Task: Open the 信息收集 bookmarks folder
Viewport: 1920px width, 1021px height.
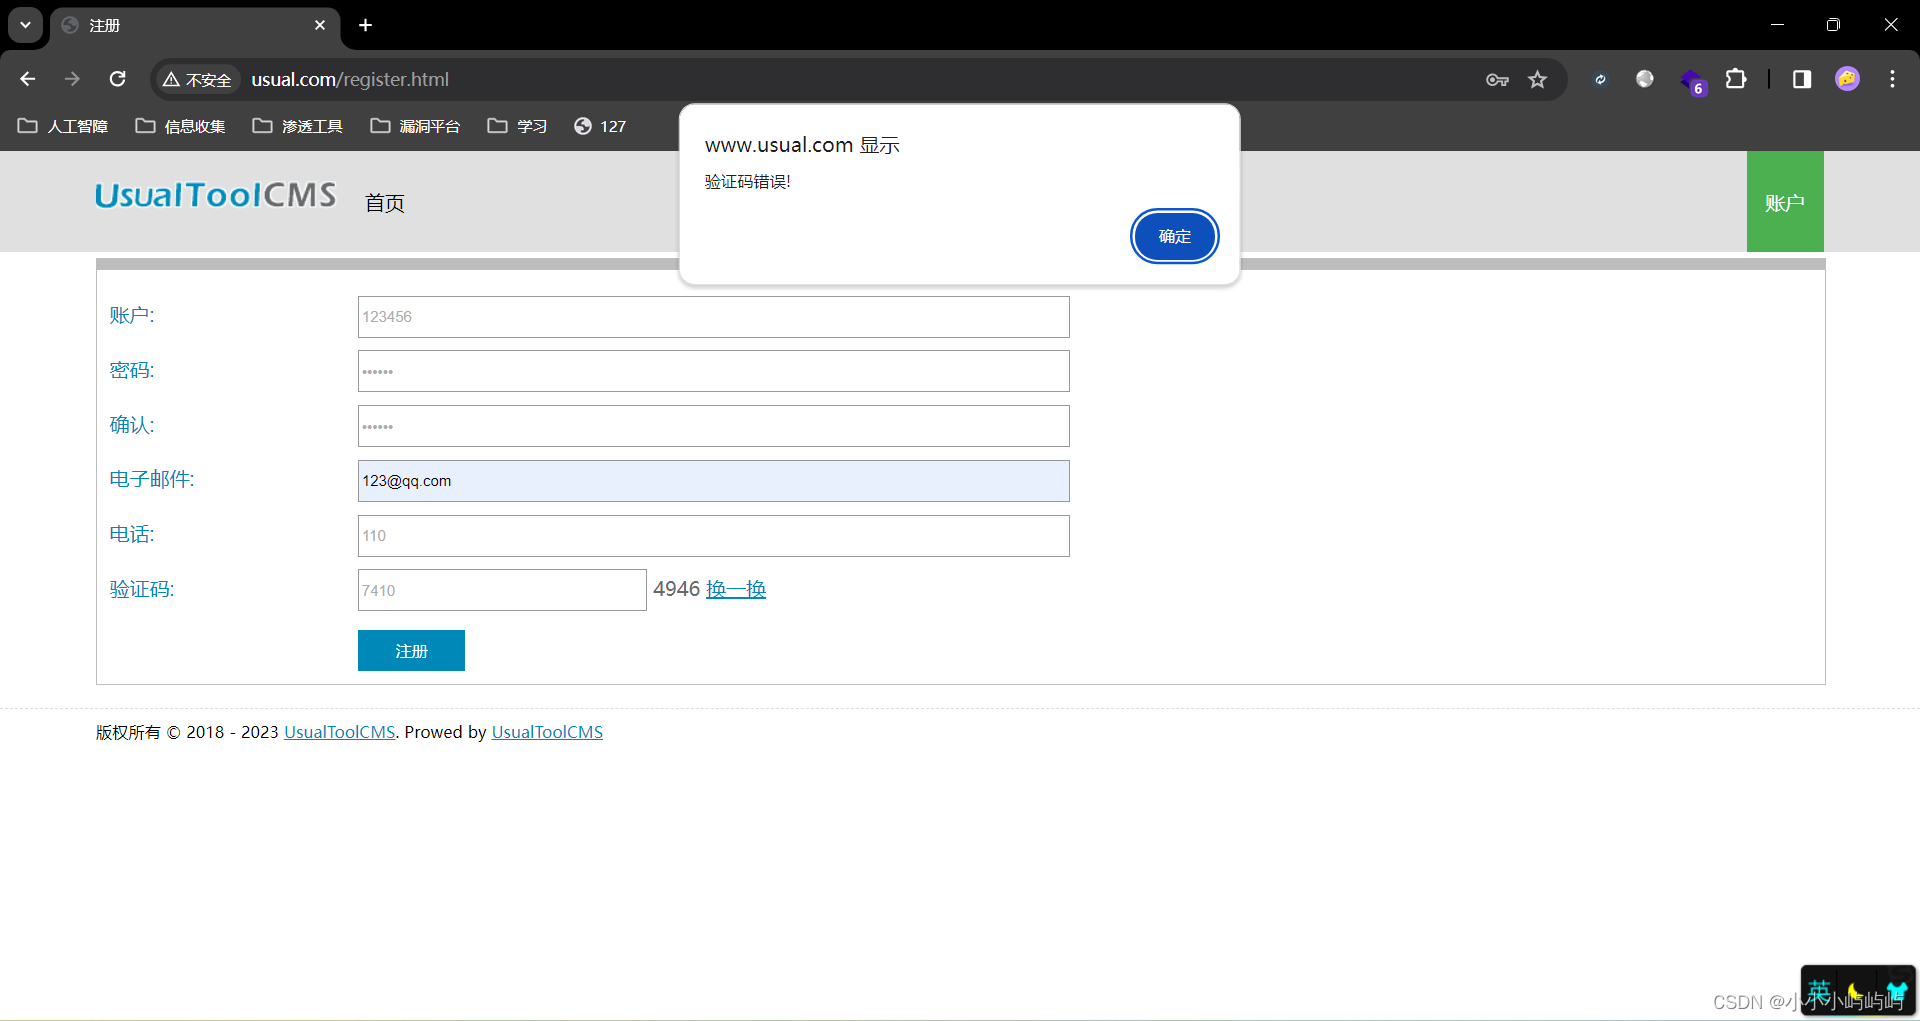Action: (181, 126)
